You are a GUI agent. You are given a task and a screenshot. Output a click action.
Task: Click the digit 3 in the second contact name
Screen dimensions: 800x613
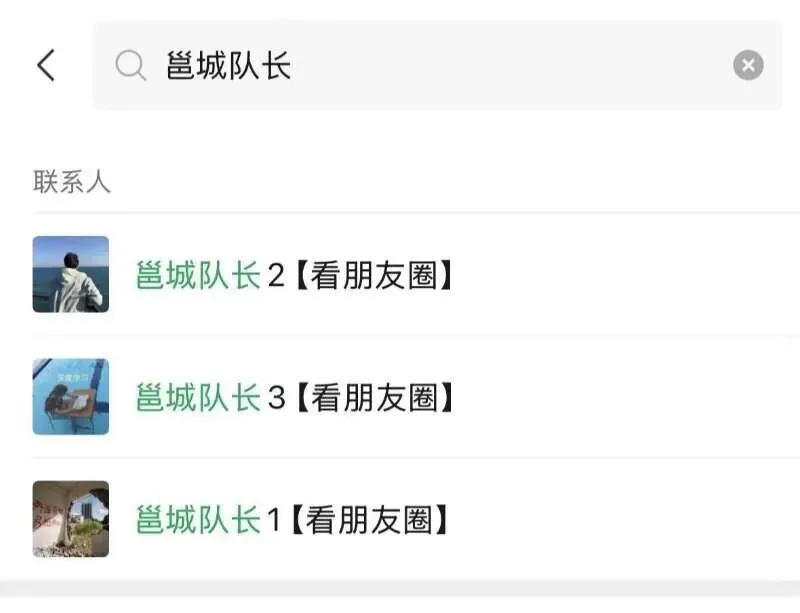276,398
